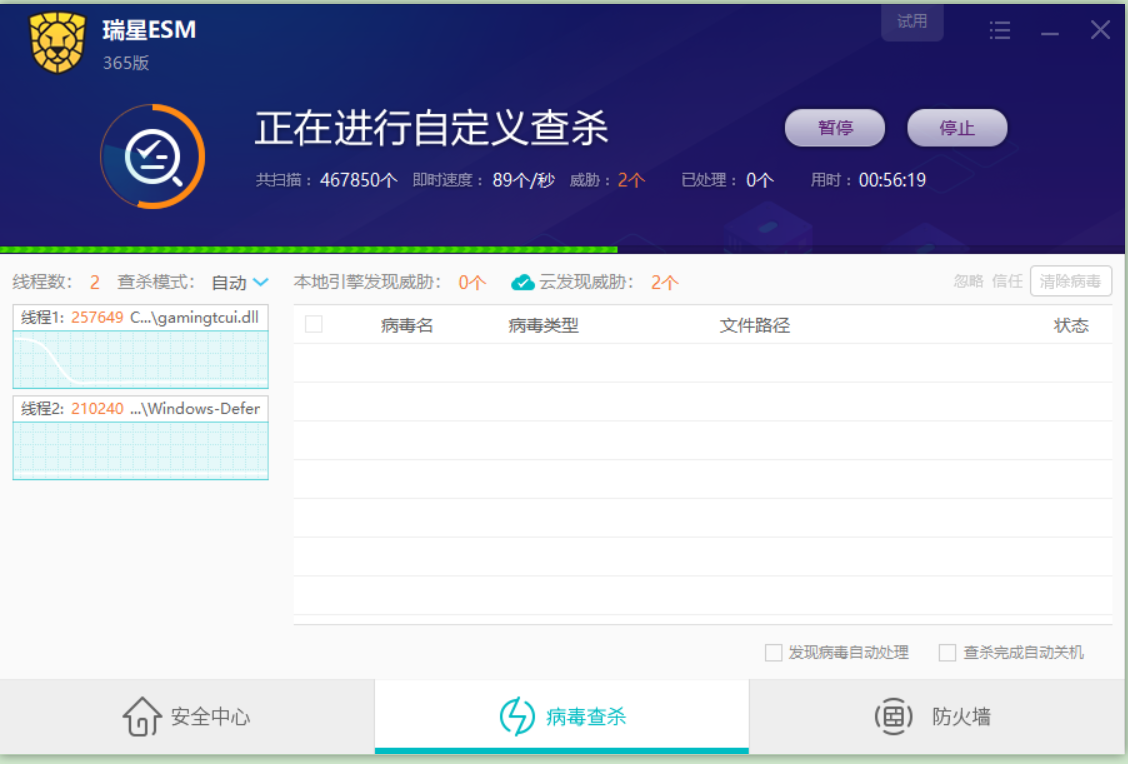Click the 瑞星ESM product title
This screenshot has height=764, width=1128.
149,29
